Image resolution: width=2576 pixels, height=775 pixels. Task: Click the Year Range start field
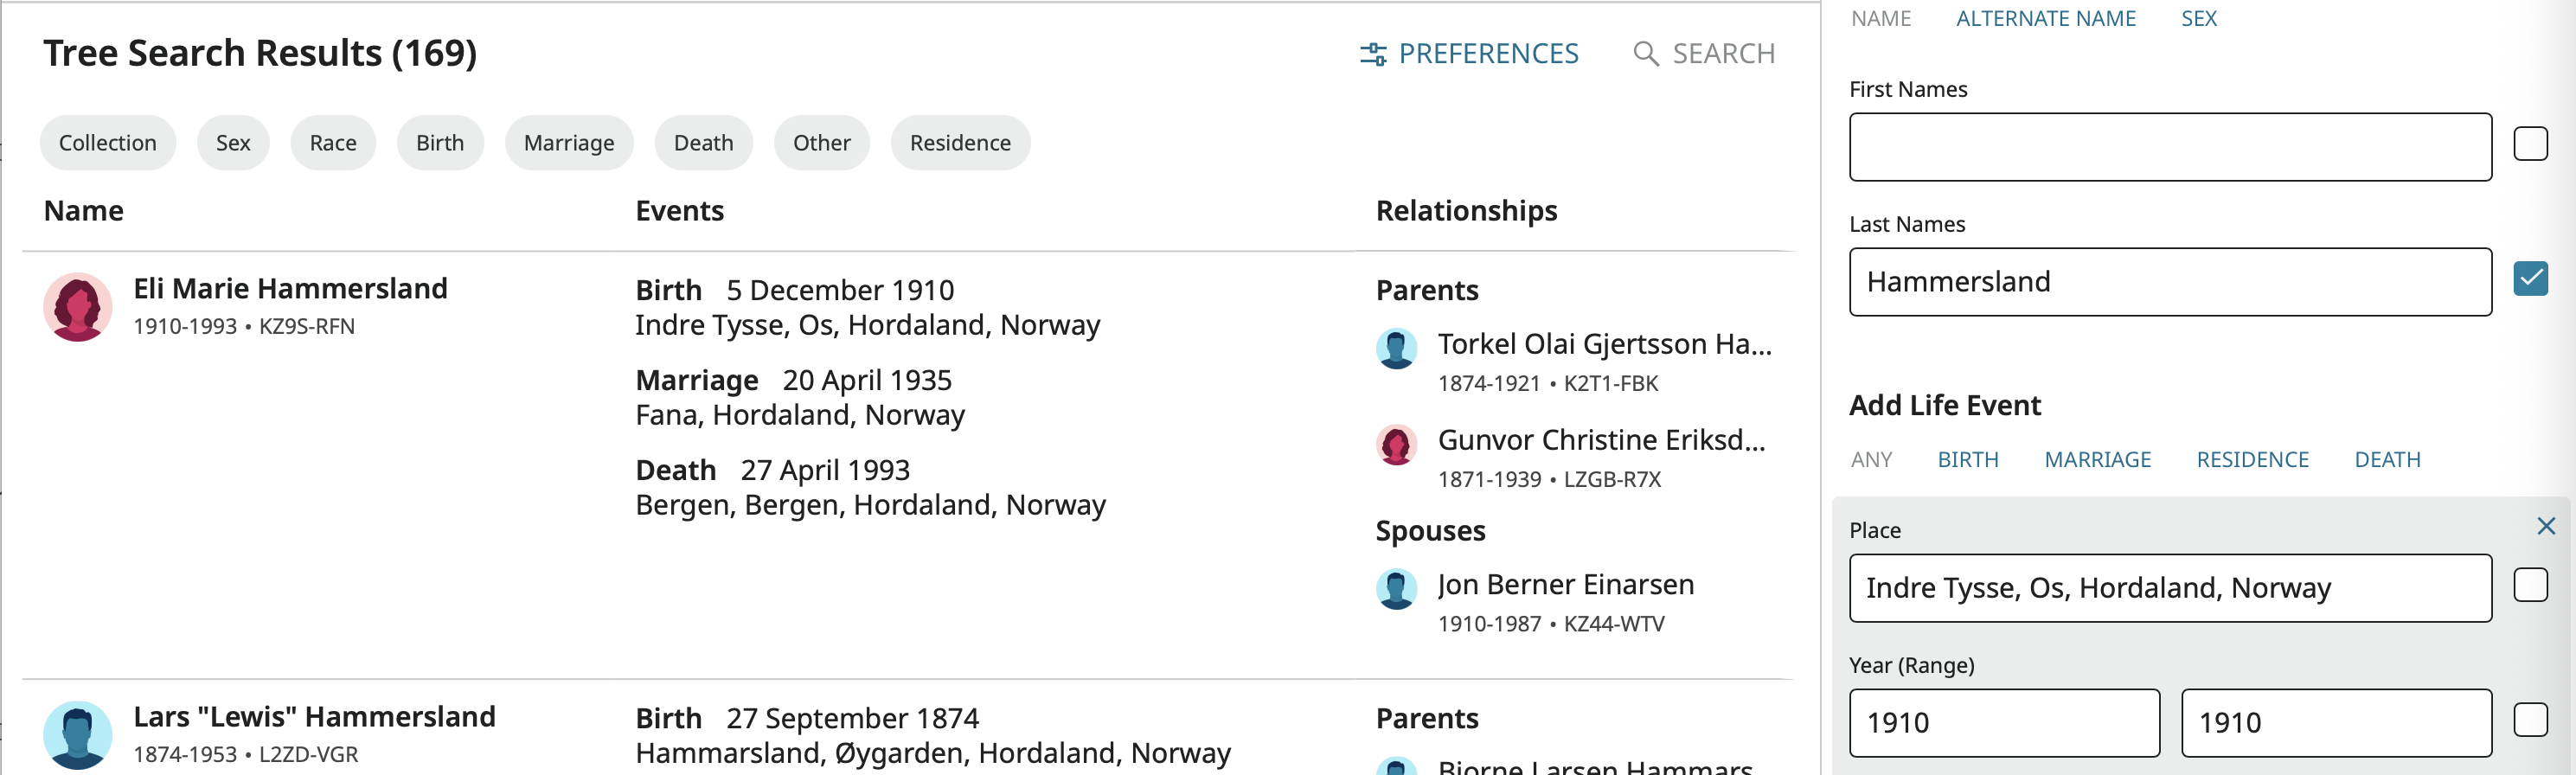tap(2003, 722)
